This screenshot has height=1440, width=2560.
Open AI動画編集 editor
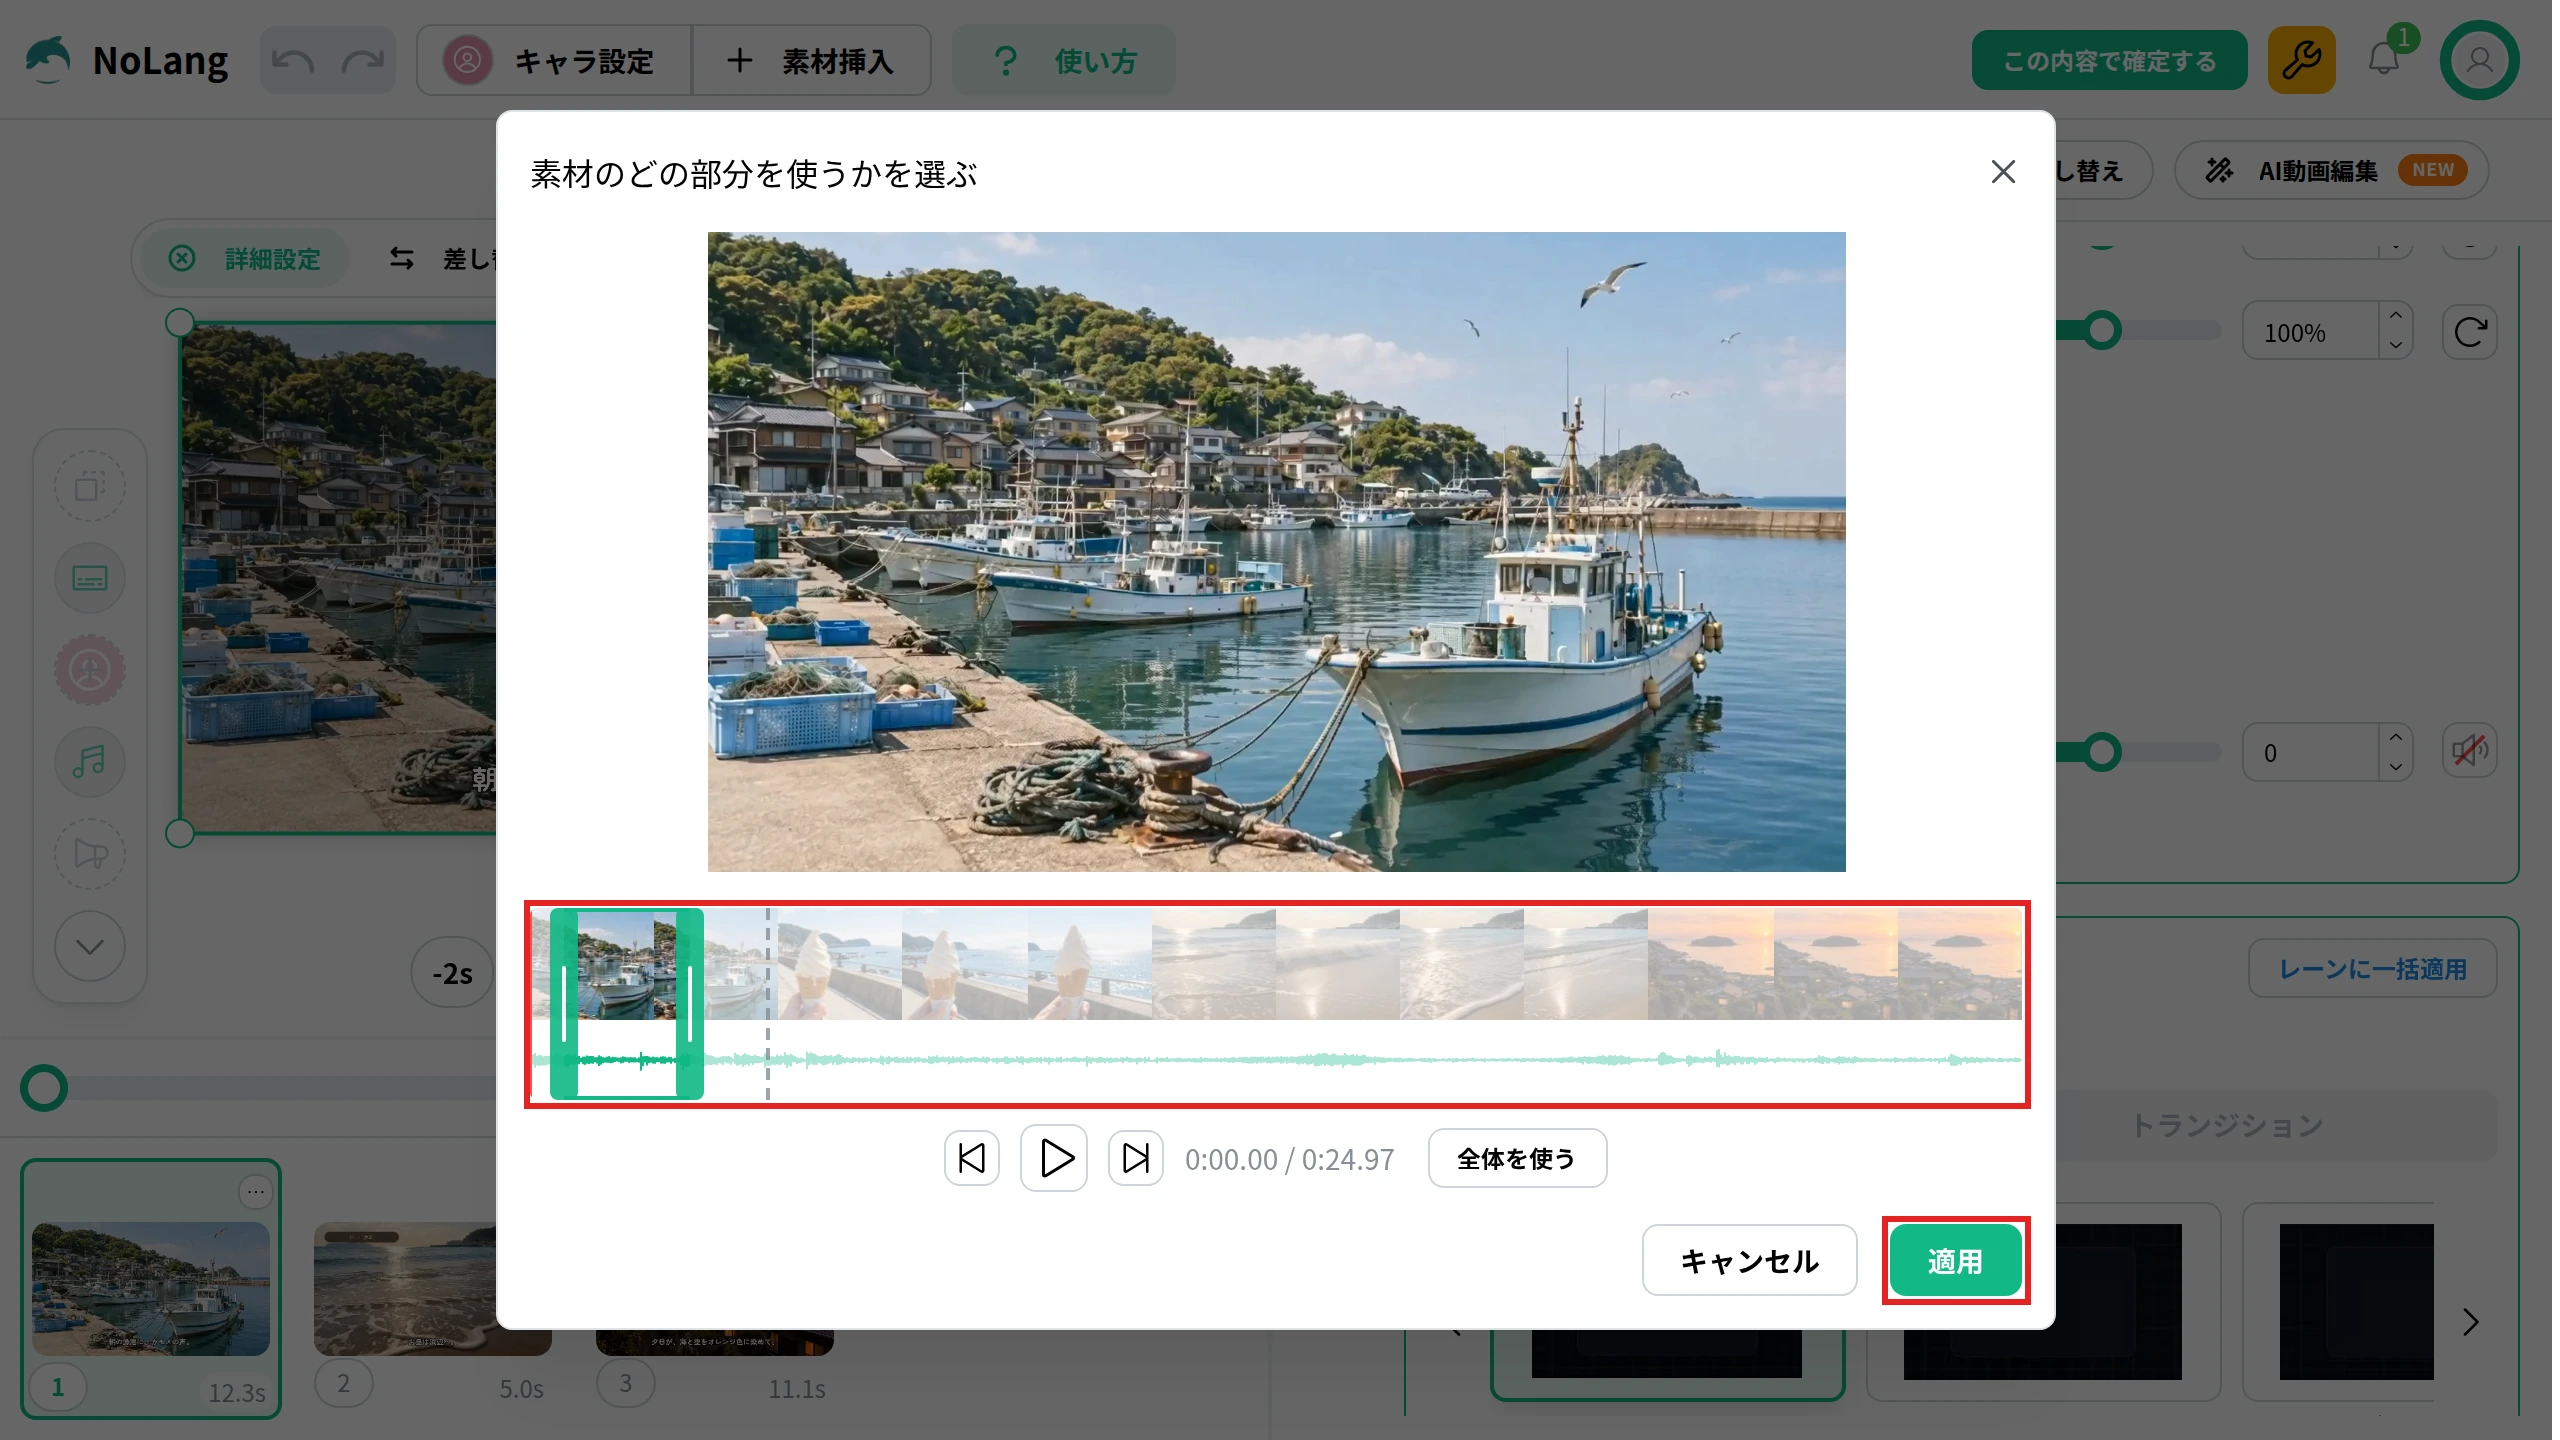(x=2332, y=171)
